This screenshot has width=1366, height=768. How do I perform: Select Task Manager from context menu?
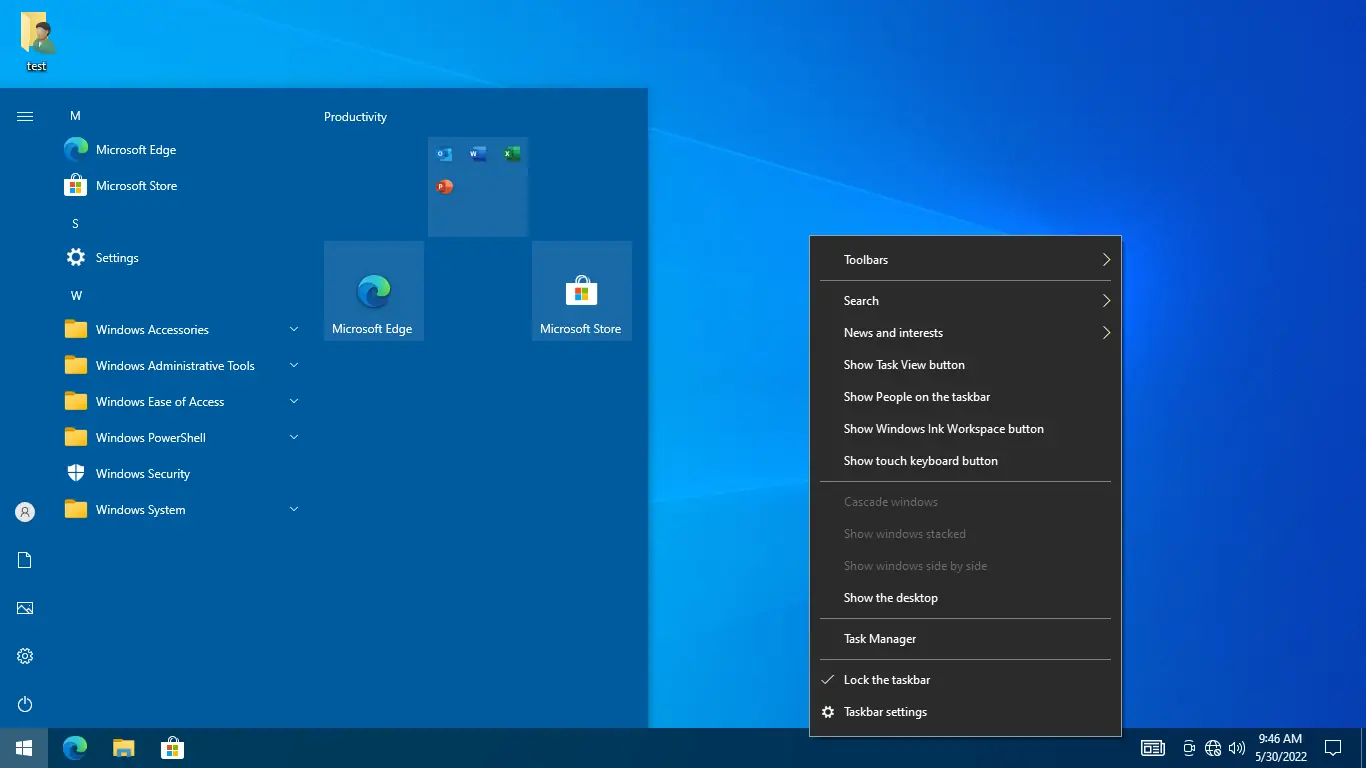880,639
